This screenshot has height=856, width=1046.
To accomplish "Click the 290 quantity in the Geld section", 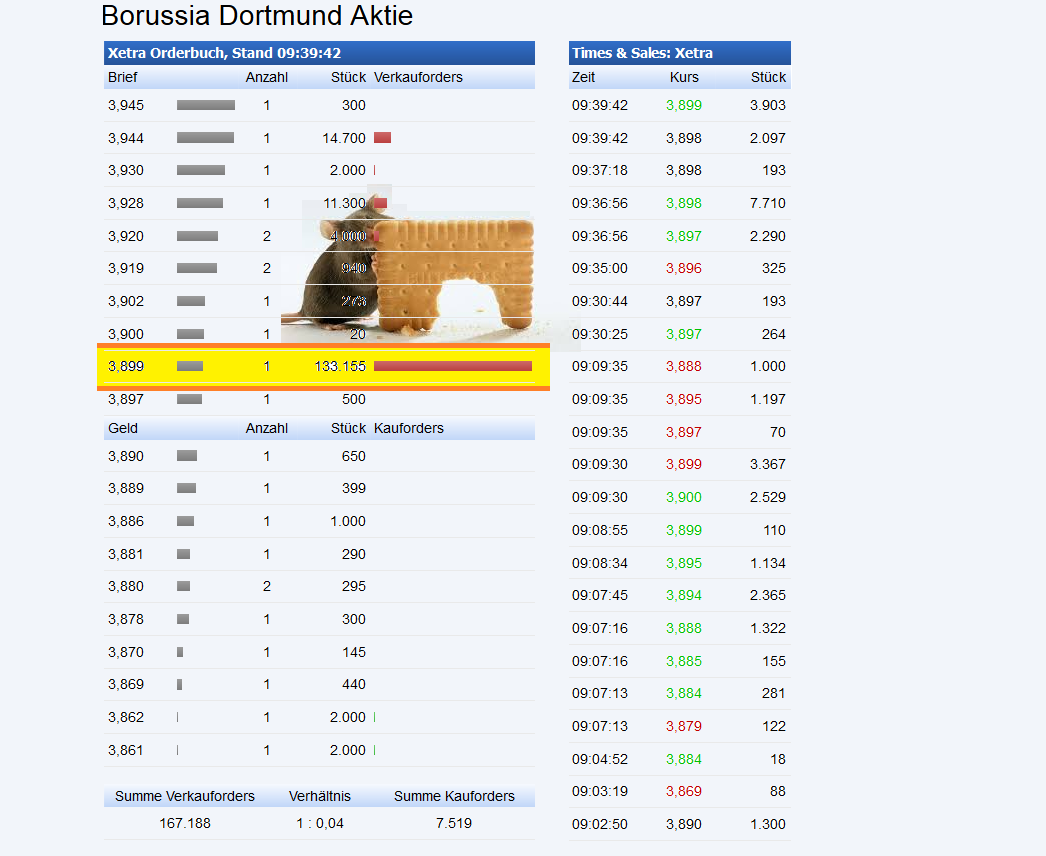I will [354, 554].
